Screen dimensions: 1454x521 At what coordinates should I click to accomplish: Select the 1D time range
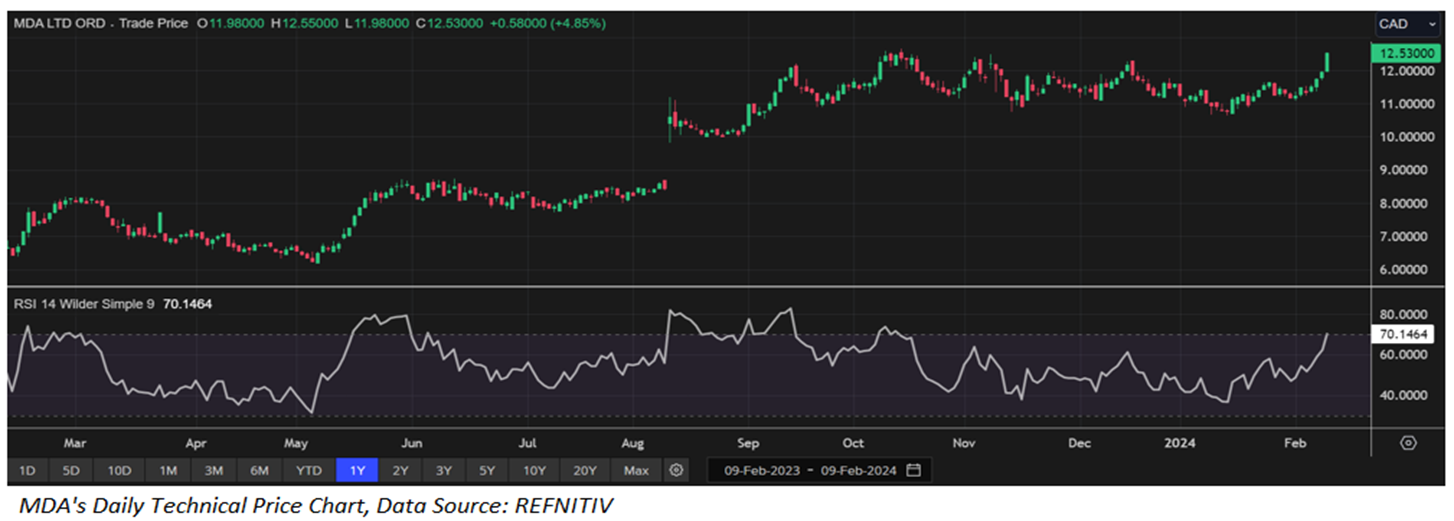[27, 470]
